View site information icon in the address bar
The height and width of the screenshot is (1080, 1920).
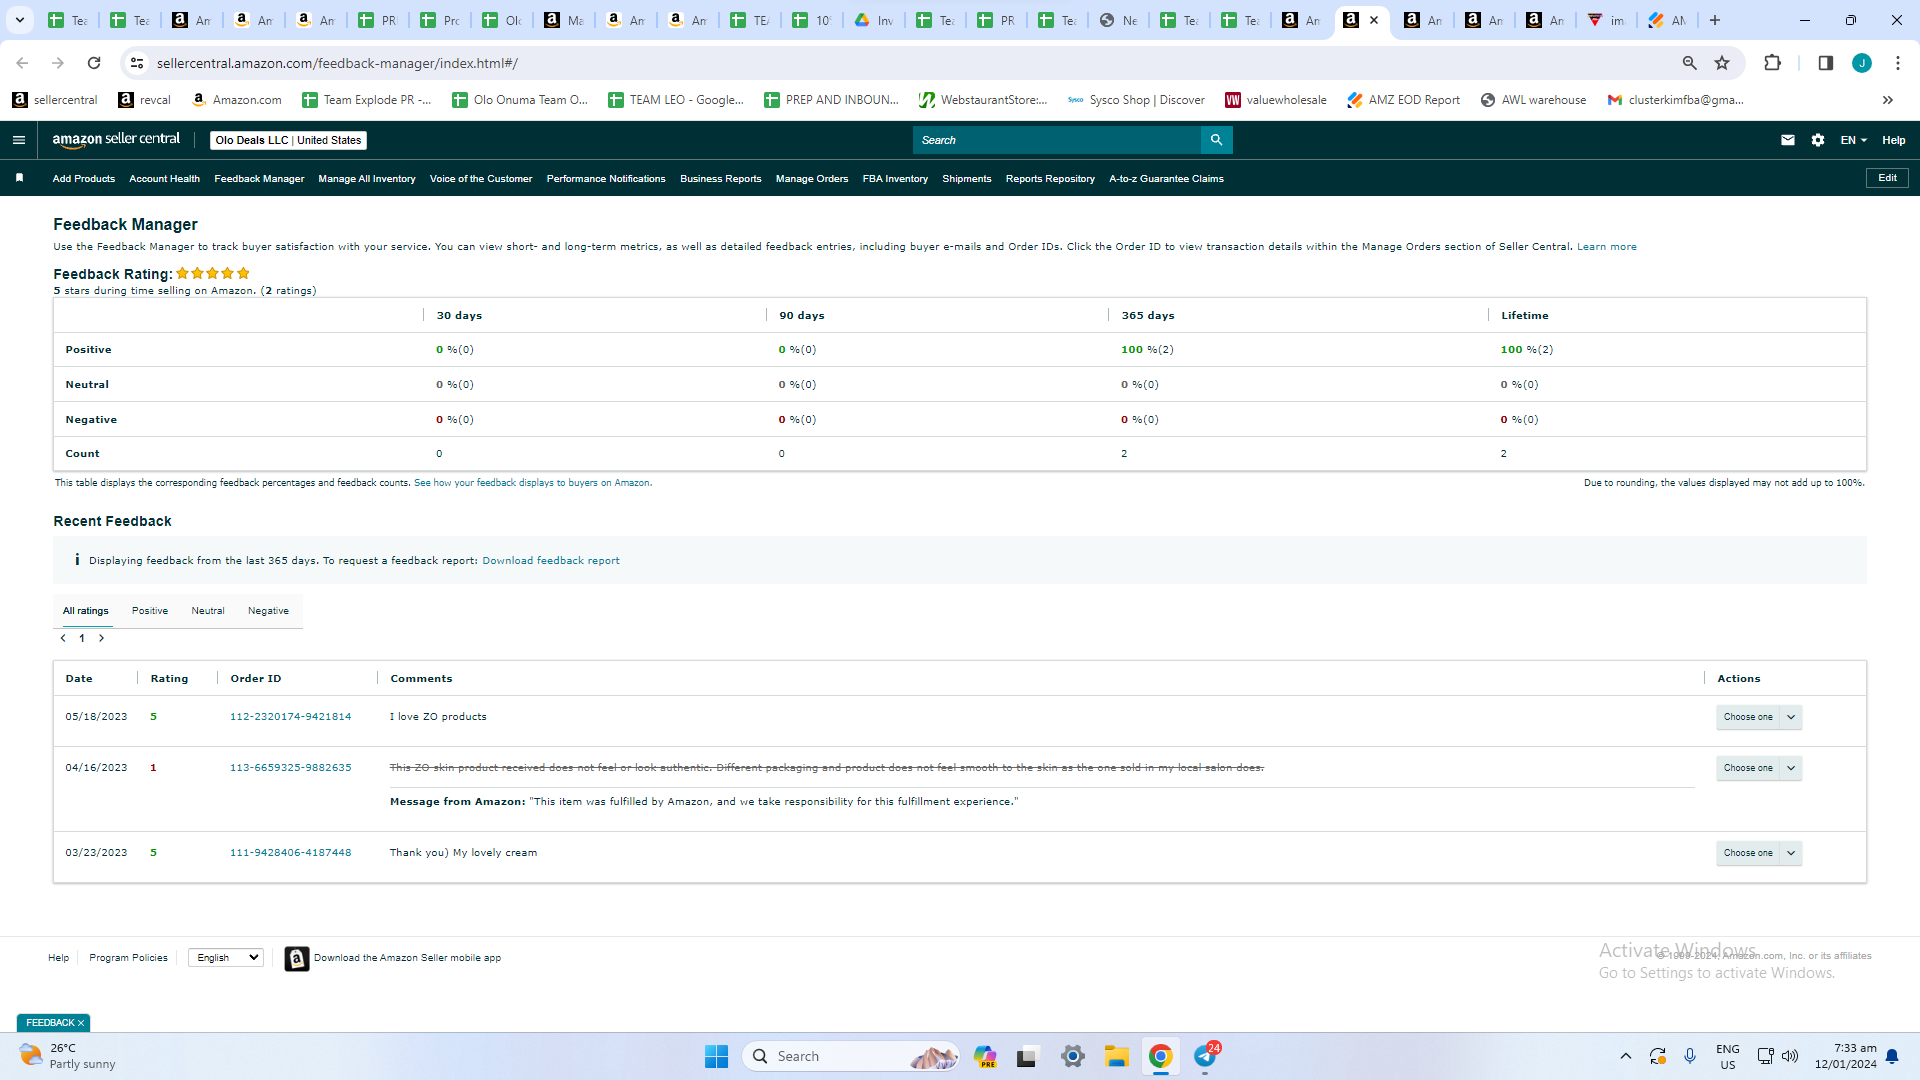pyautogui.click(x=137, y=63)
